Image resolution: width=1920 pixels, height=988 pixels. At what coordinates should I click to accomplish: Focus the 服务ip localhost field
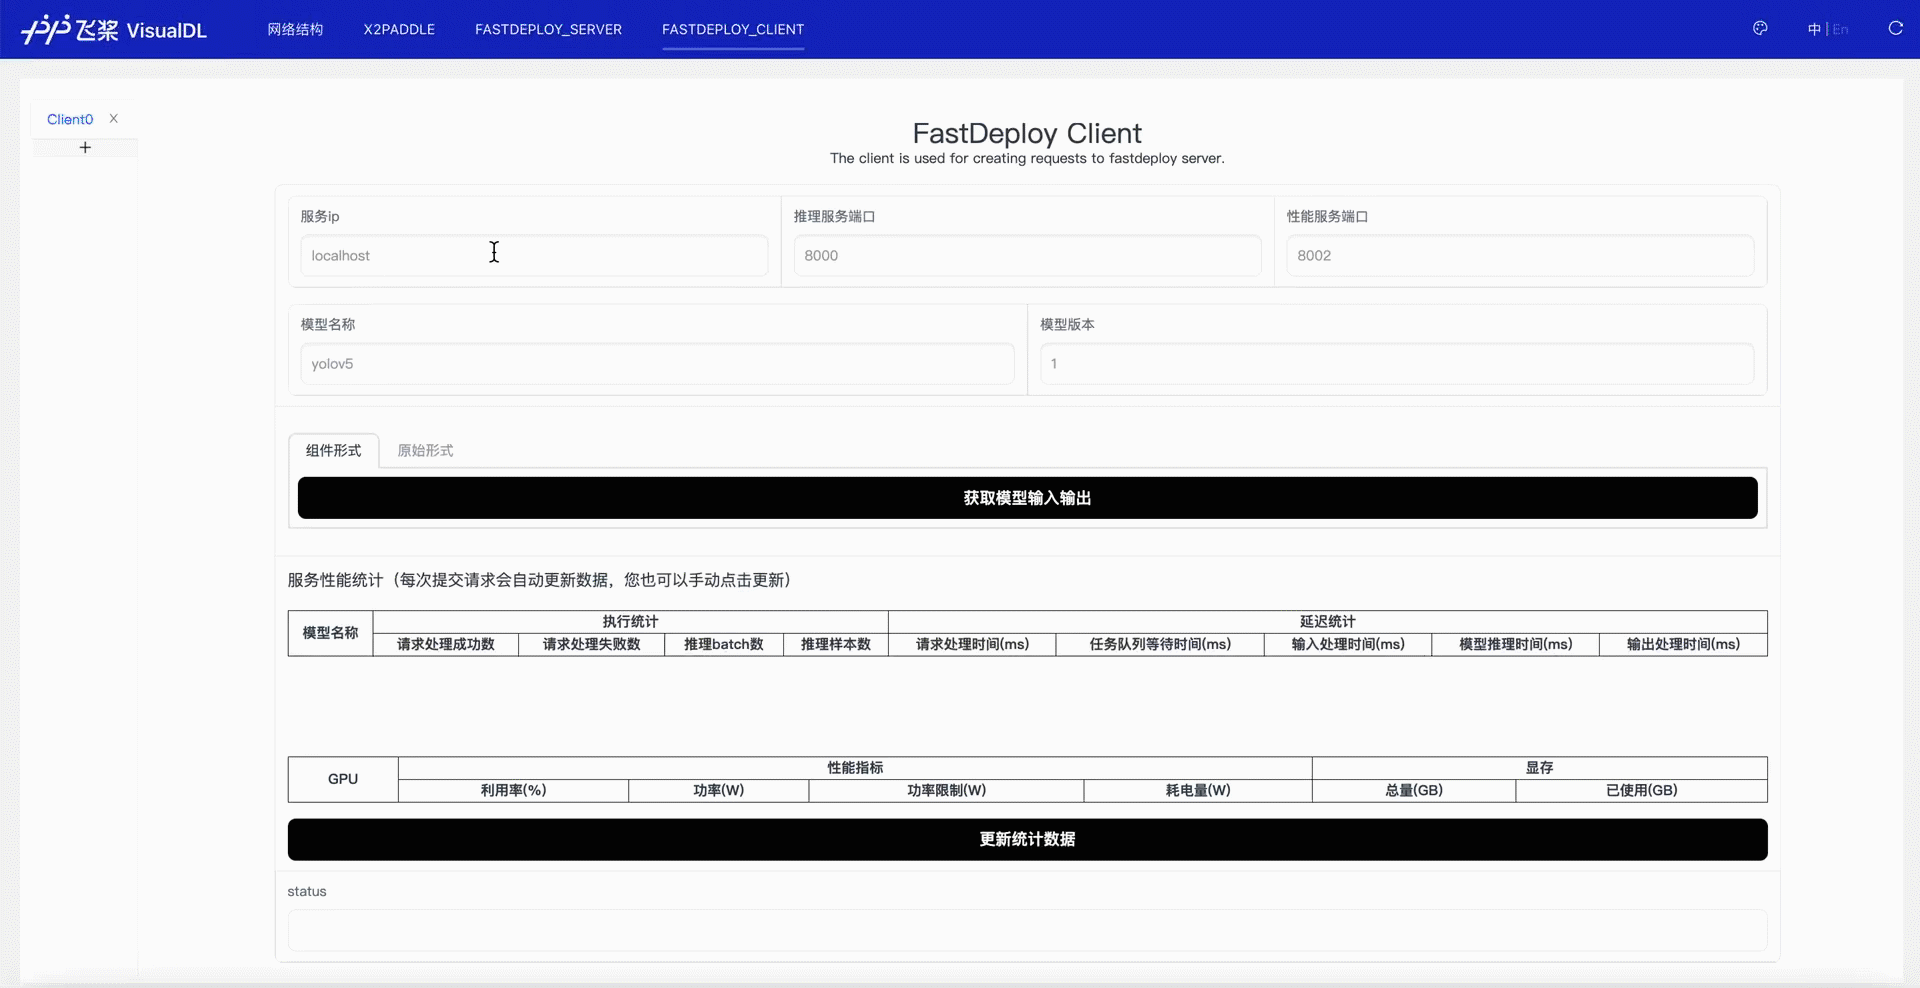pos(534,256)
